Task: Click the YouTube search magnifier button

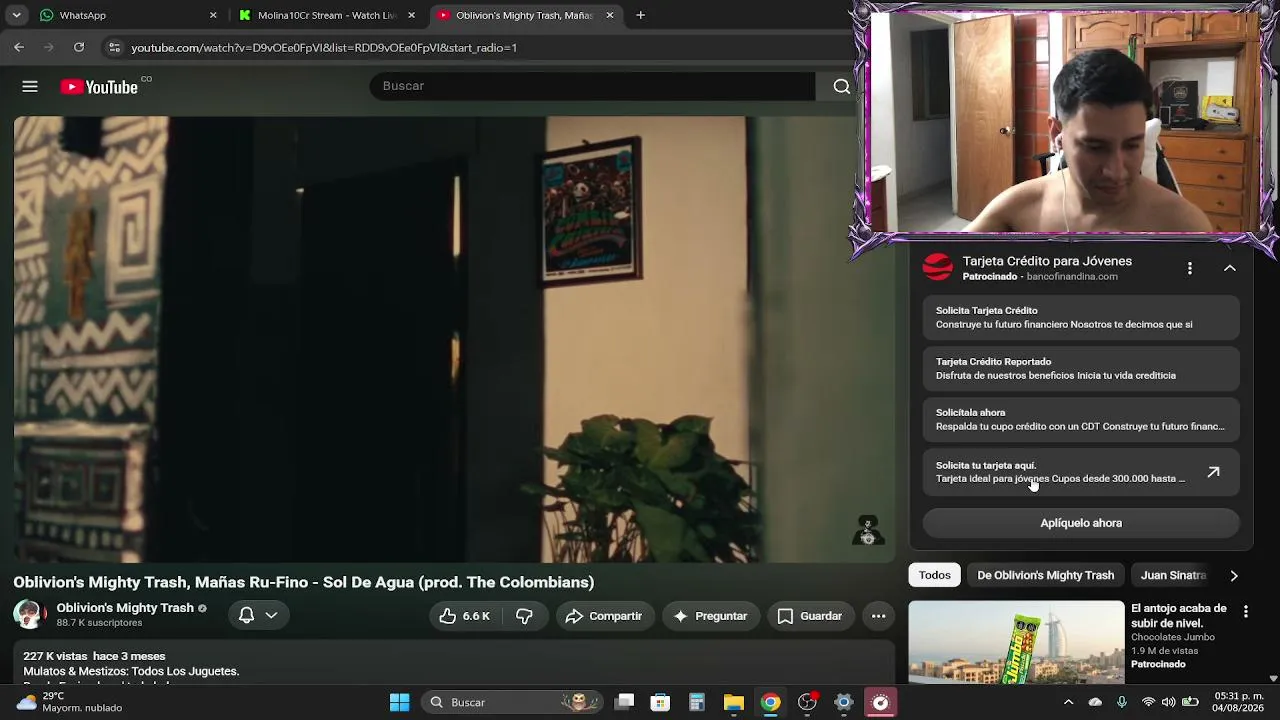Action: pyautogui.click(x=841, y=87)
